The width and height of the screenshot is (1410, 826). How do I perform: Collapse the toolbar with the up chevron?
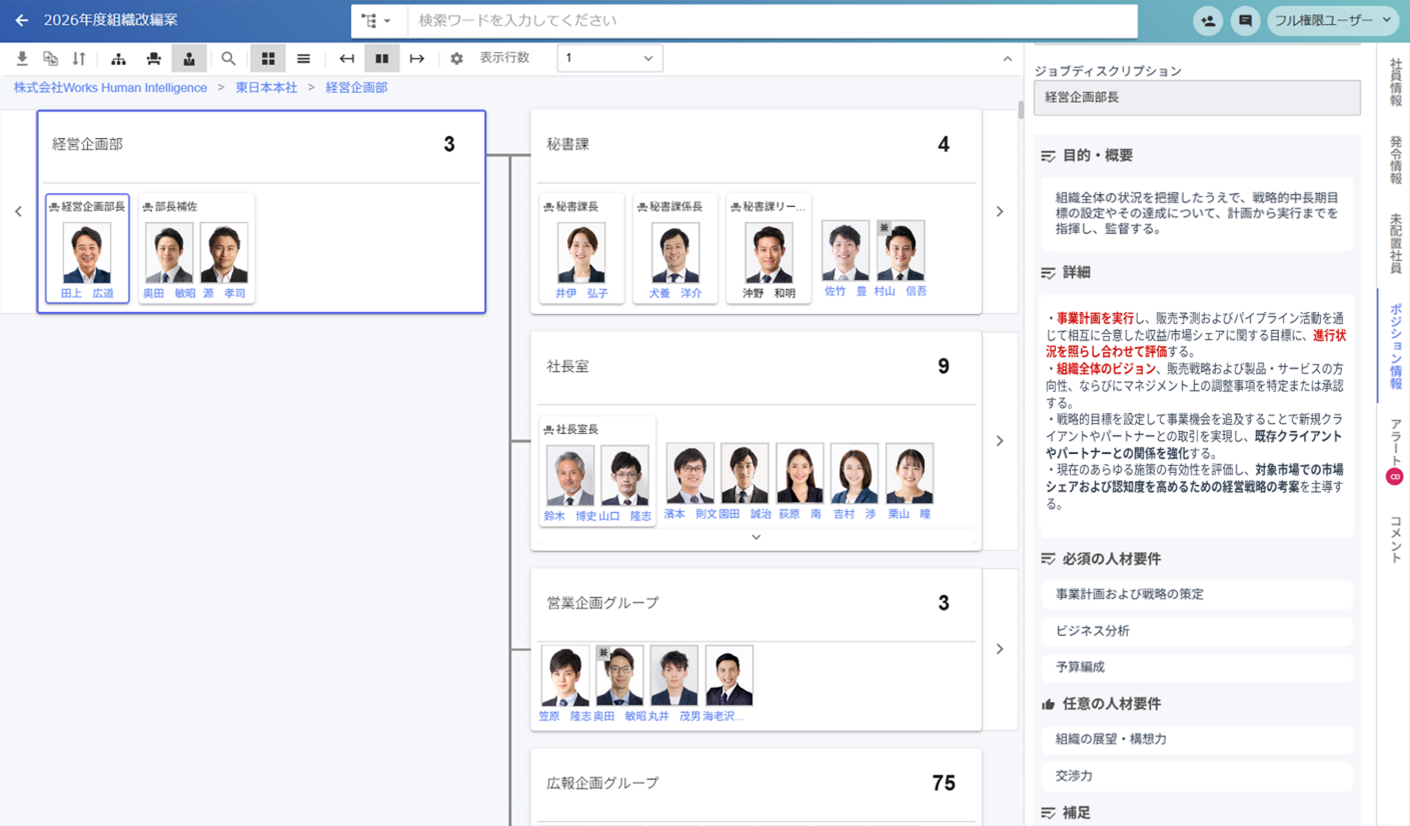1007,59
